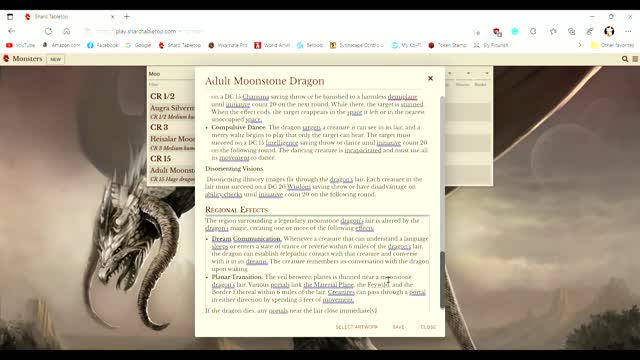This screenshot has height=360, width=640.
Task: Open the hamburger menu icon in Monsters bar
Action: point(635,59)
